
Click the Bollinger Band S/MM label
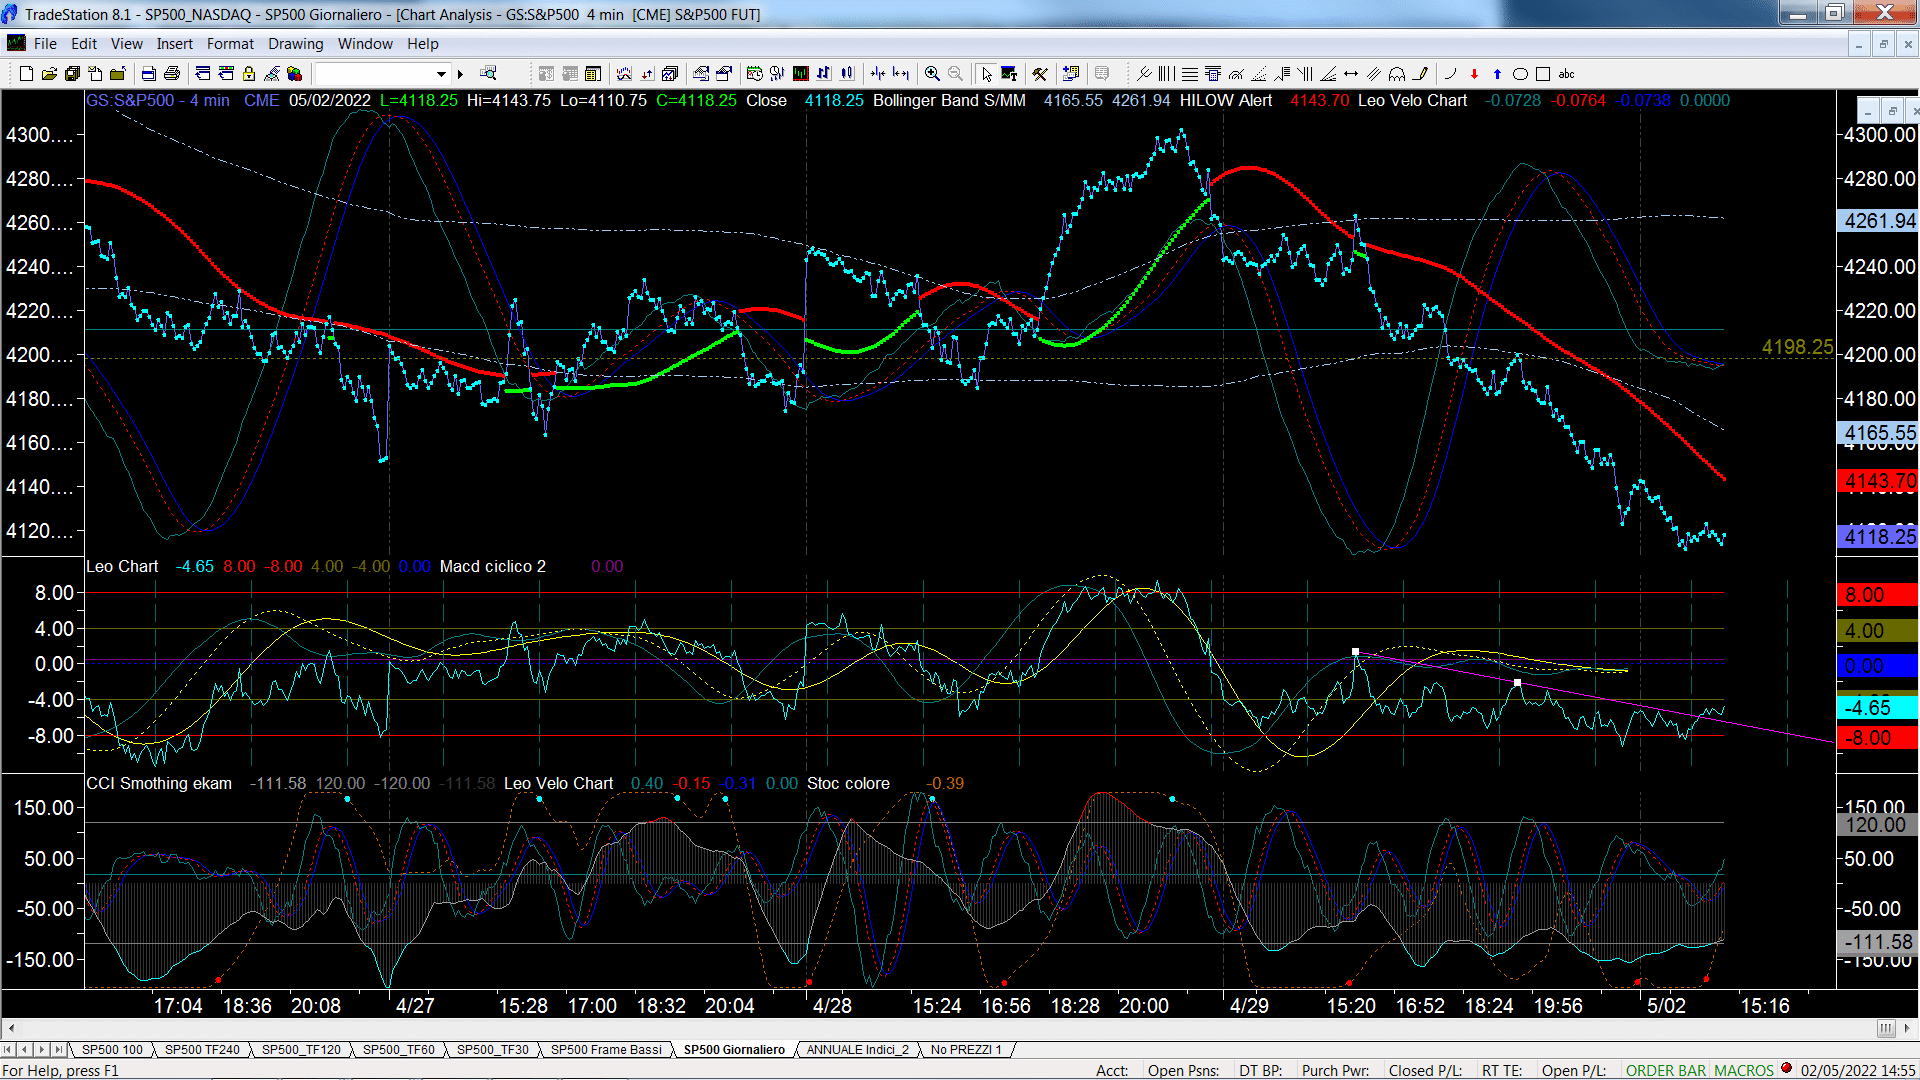pyautogui.click(x=949, y=101)
